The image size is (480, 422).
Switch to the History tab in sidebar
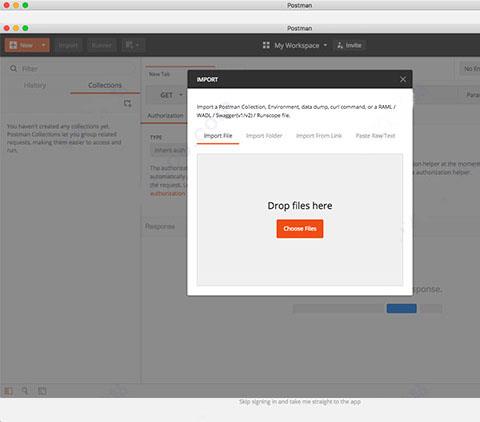(x=35, y=85)
